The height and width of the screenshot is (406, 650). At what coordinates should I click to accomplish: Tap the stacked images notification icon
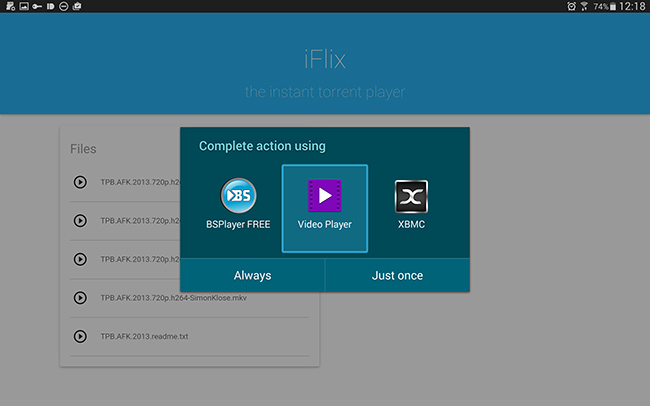[x=77, y=6]
